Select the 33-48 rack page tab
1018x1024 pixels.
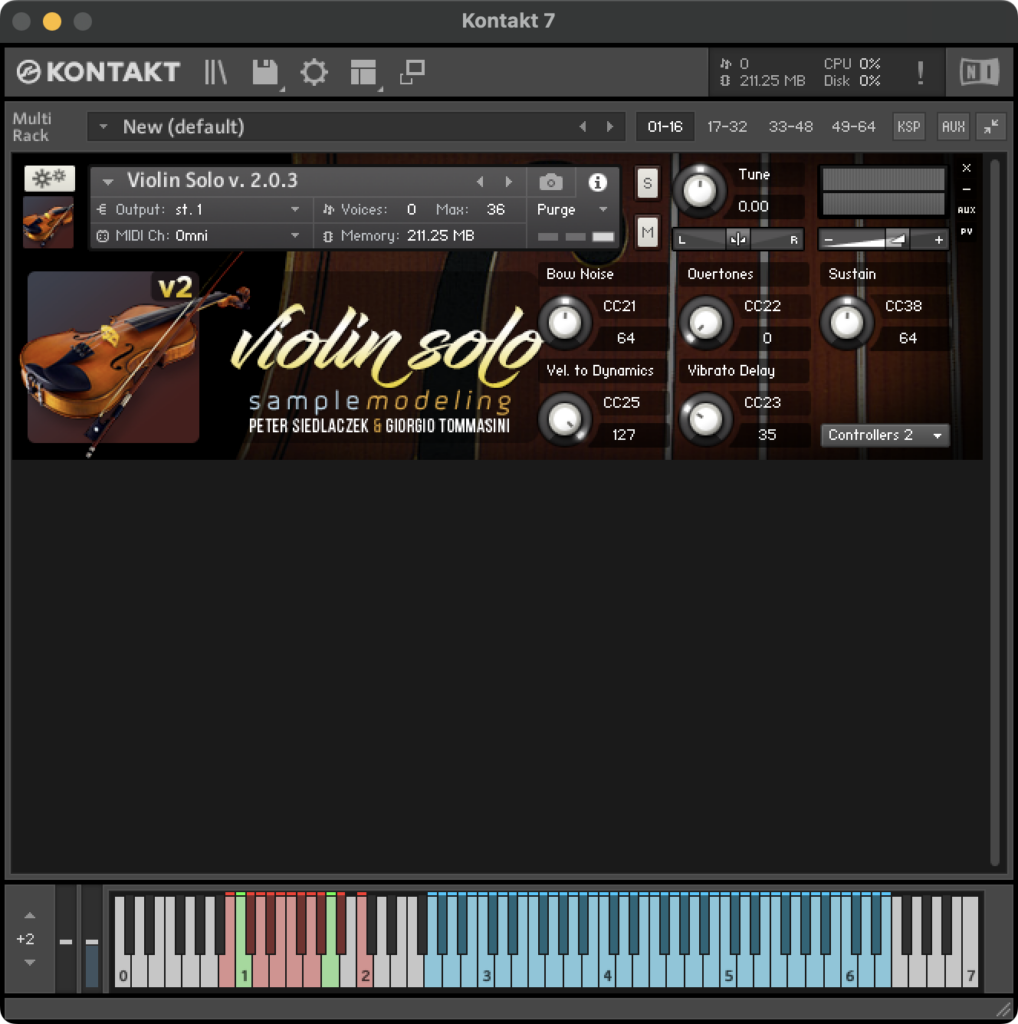tap(790, 127)
